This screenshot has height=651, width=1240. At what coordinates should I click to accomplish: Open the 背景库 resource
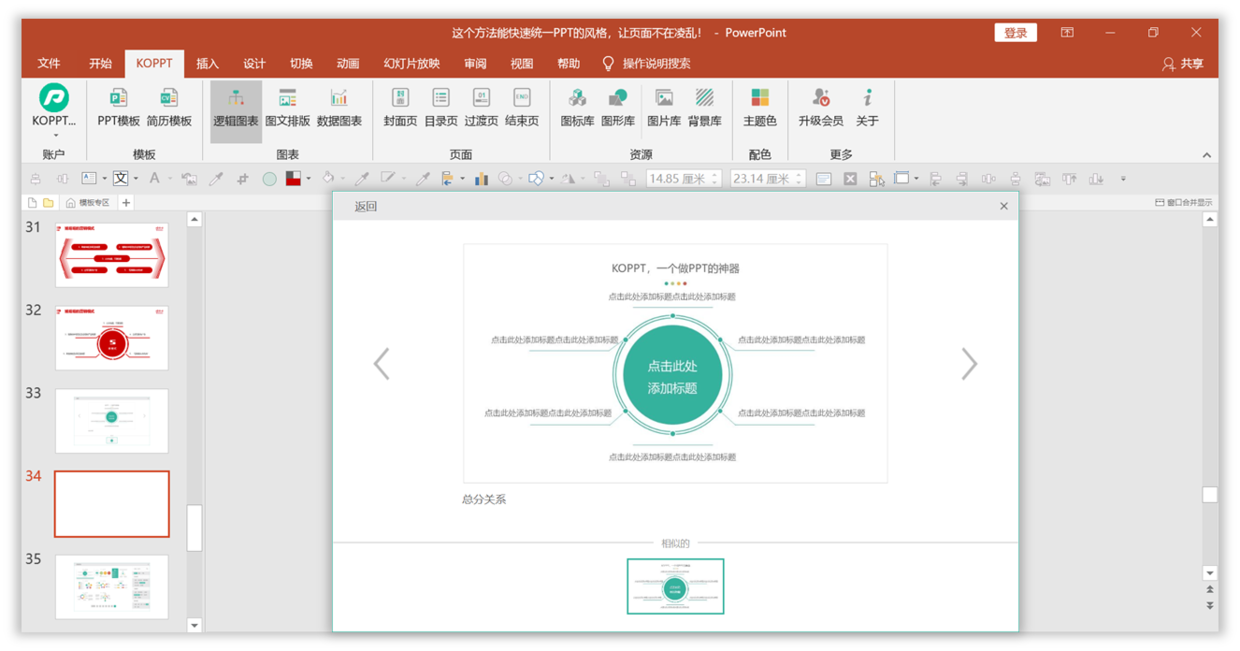pos(705,107)
